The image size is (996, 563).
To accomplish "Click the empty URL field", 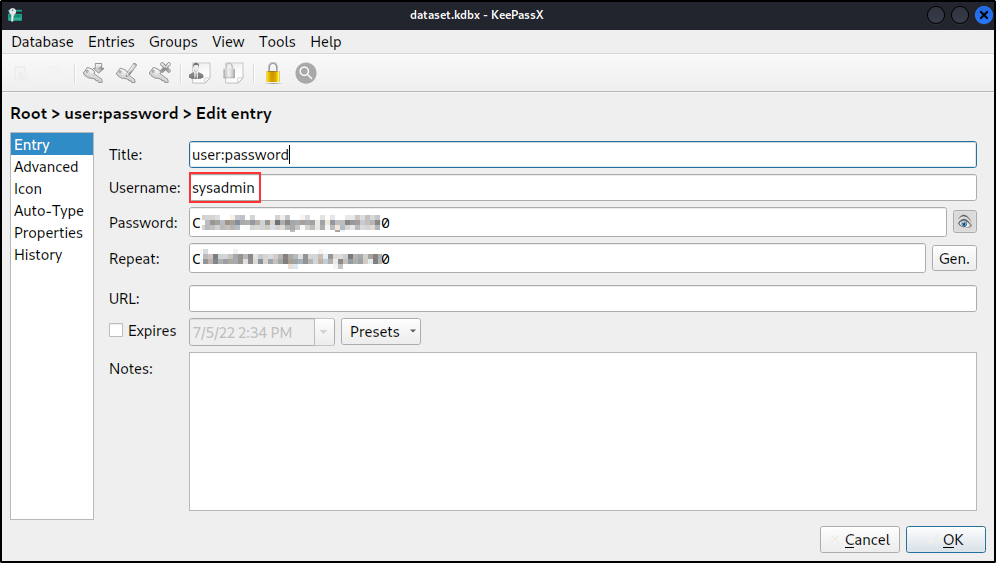I will pyautogui.click(x=582, y=299).
